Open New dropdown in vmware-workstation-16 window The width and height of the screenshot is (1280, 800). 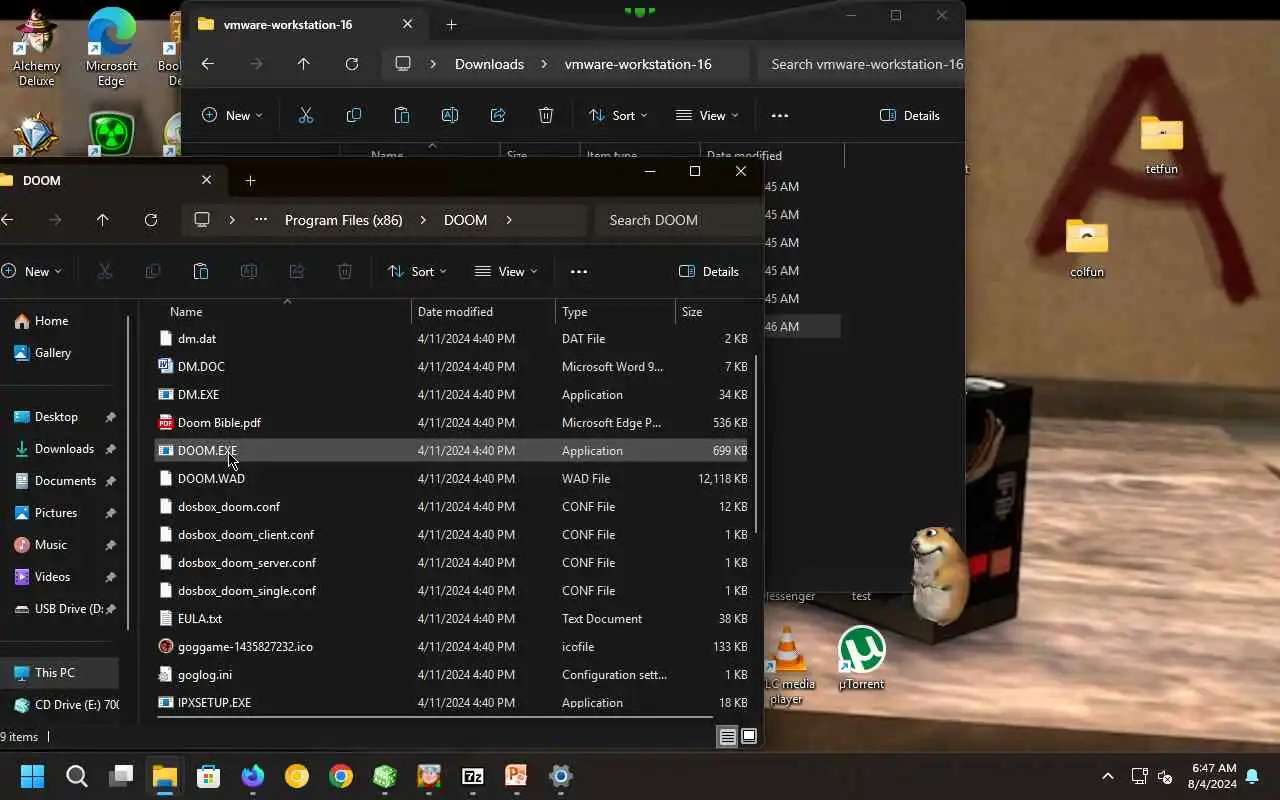pos(232,115)
